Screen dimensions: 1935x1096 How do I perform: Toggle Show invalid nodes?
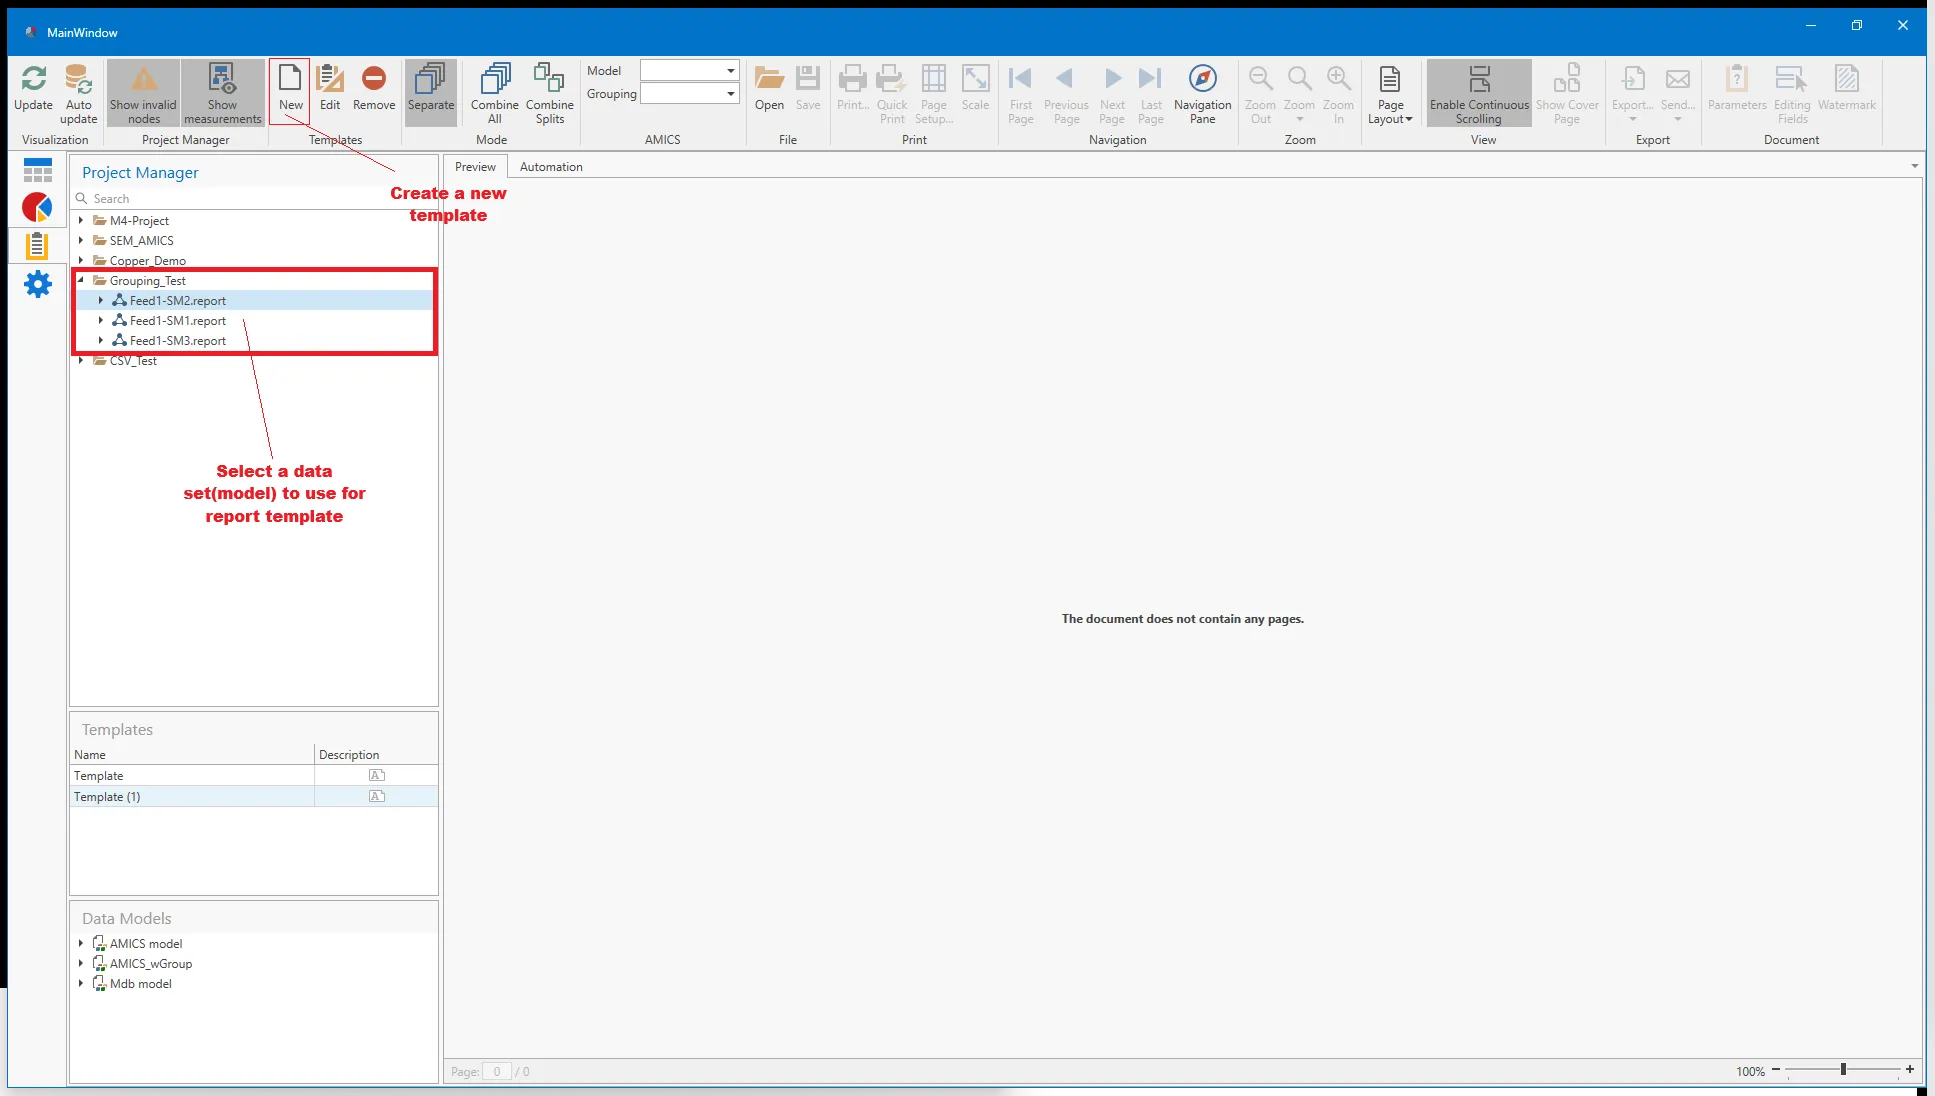point(143,91)
